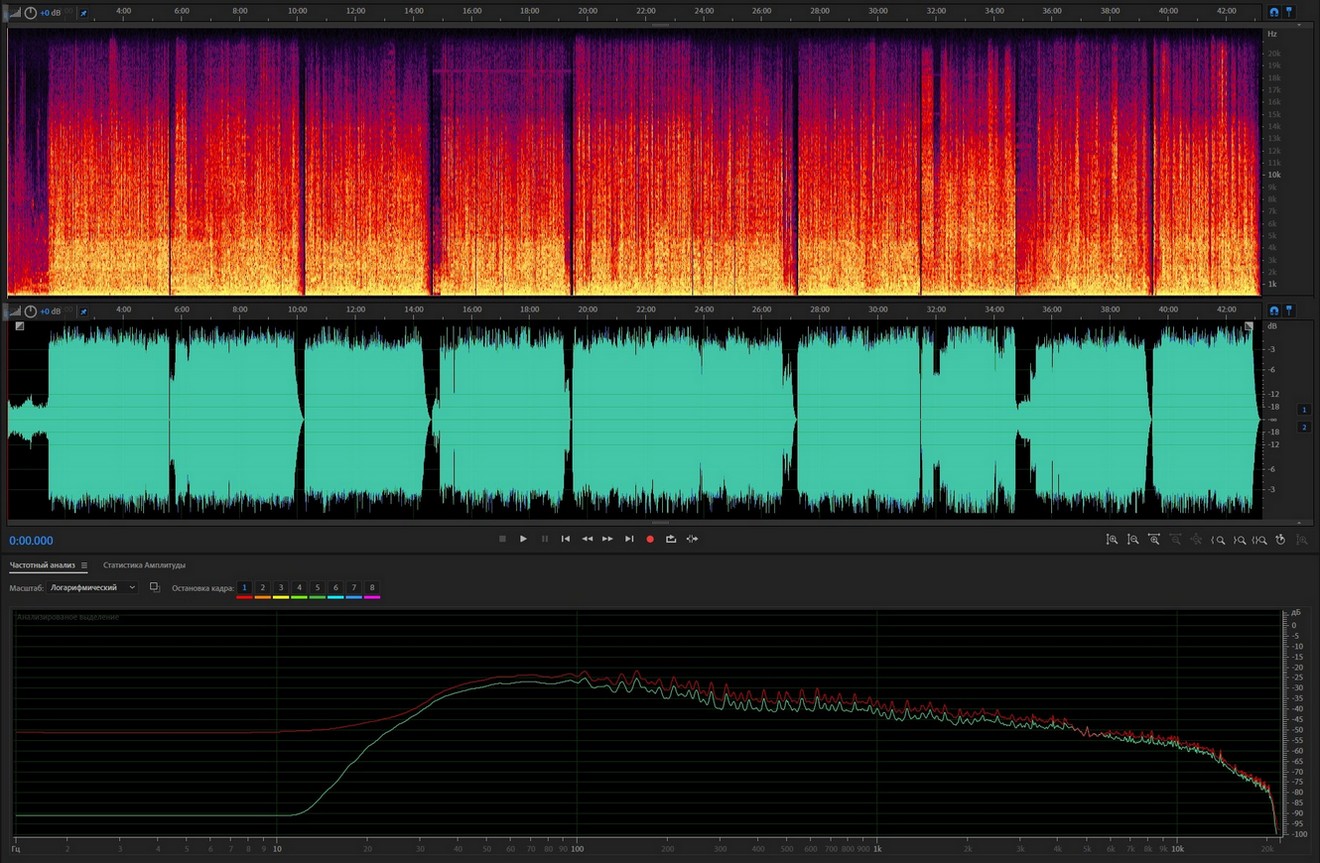Toggle hold frame button 8
The image size is (1320, 863).
pyautogui.click(x=372, y=588)
